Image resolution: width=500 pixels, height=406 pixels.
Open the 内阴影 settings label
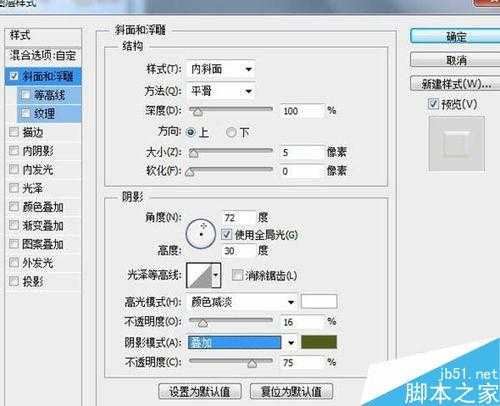point(38,151)
